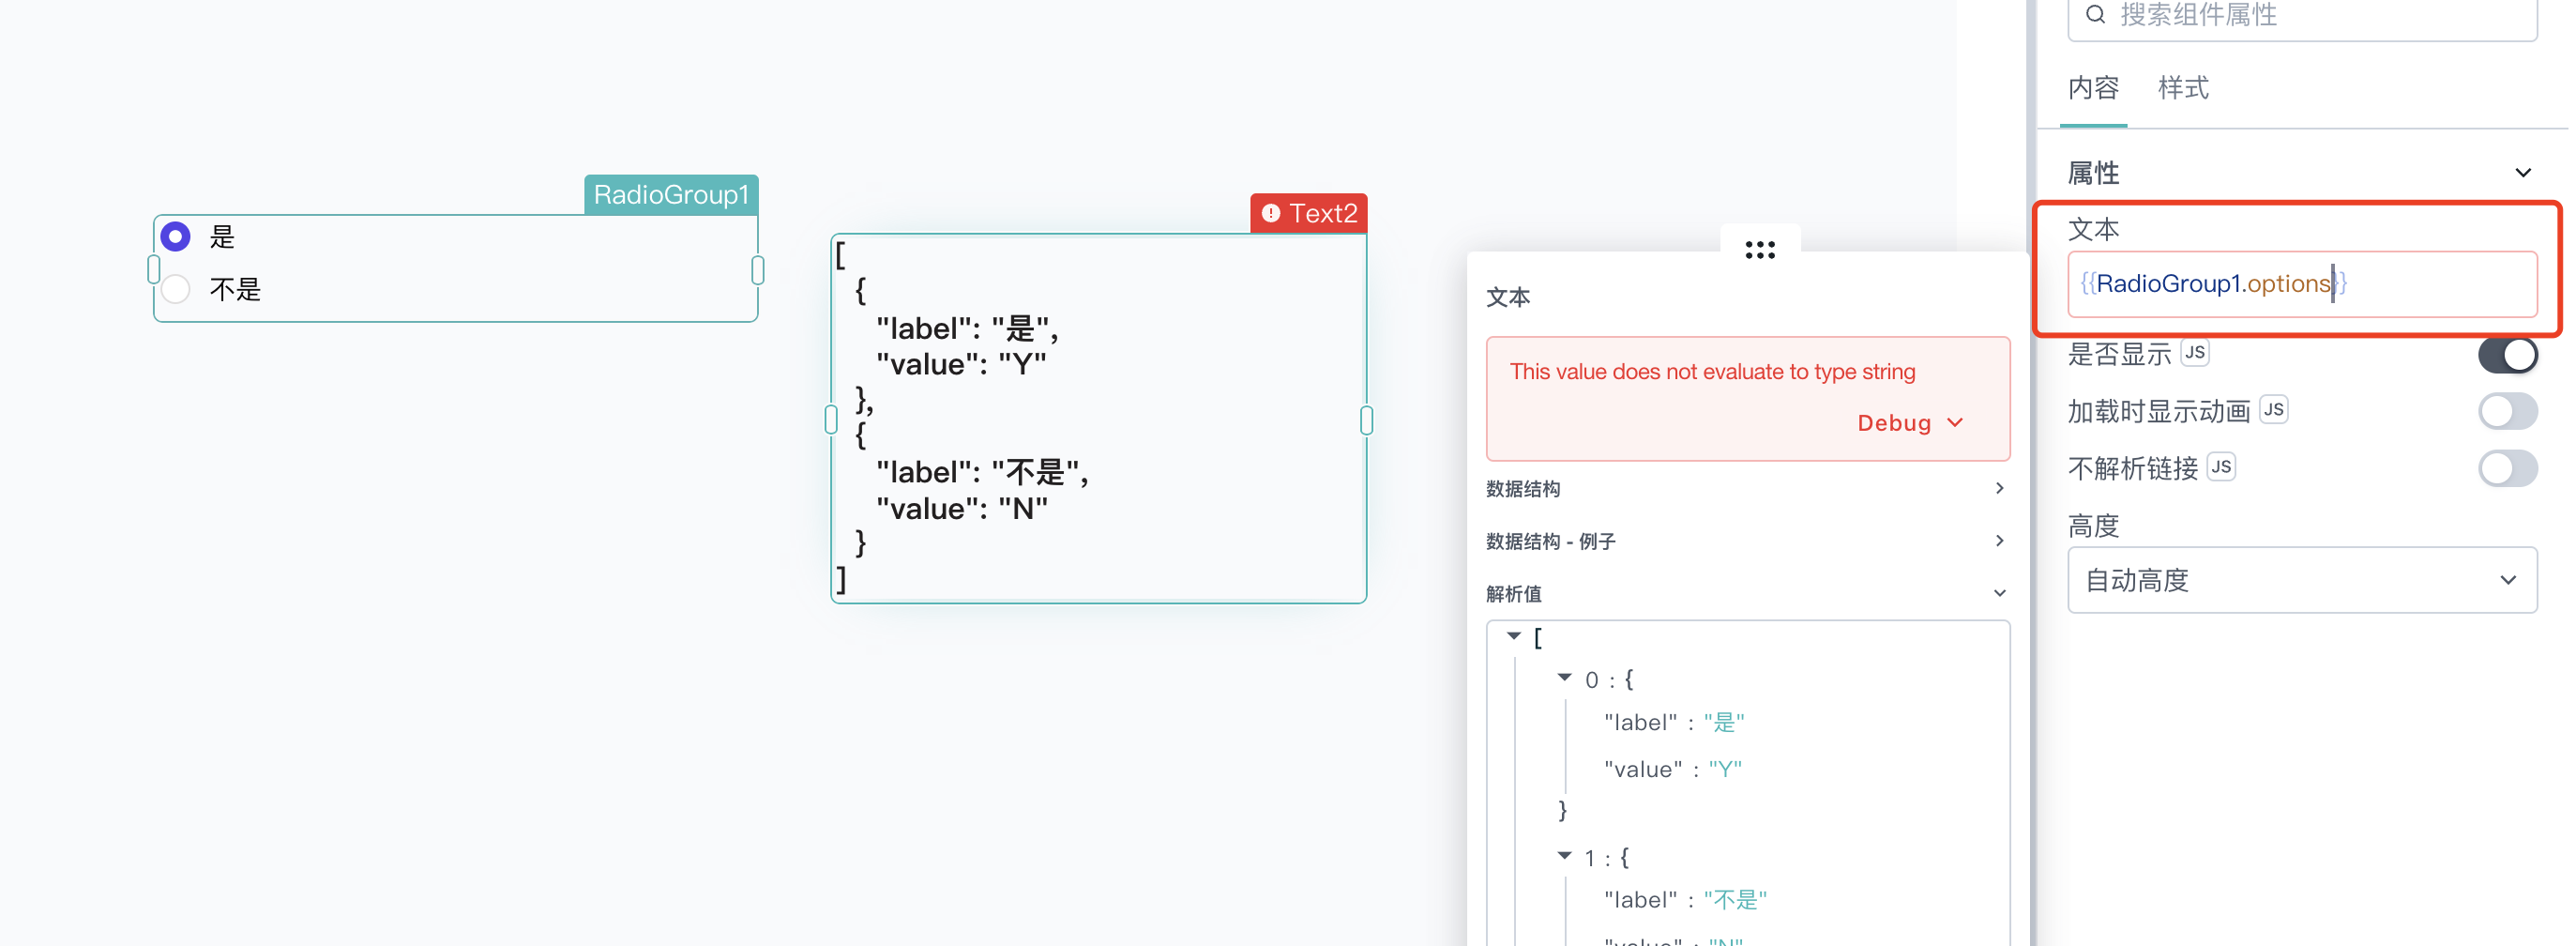2576x946 pixels.
Task: Open the 自动高度 height dropdown
Action: (x=2301, y=580)
